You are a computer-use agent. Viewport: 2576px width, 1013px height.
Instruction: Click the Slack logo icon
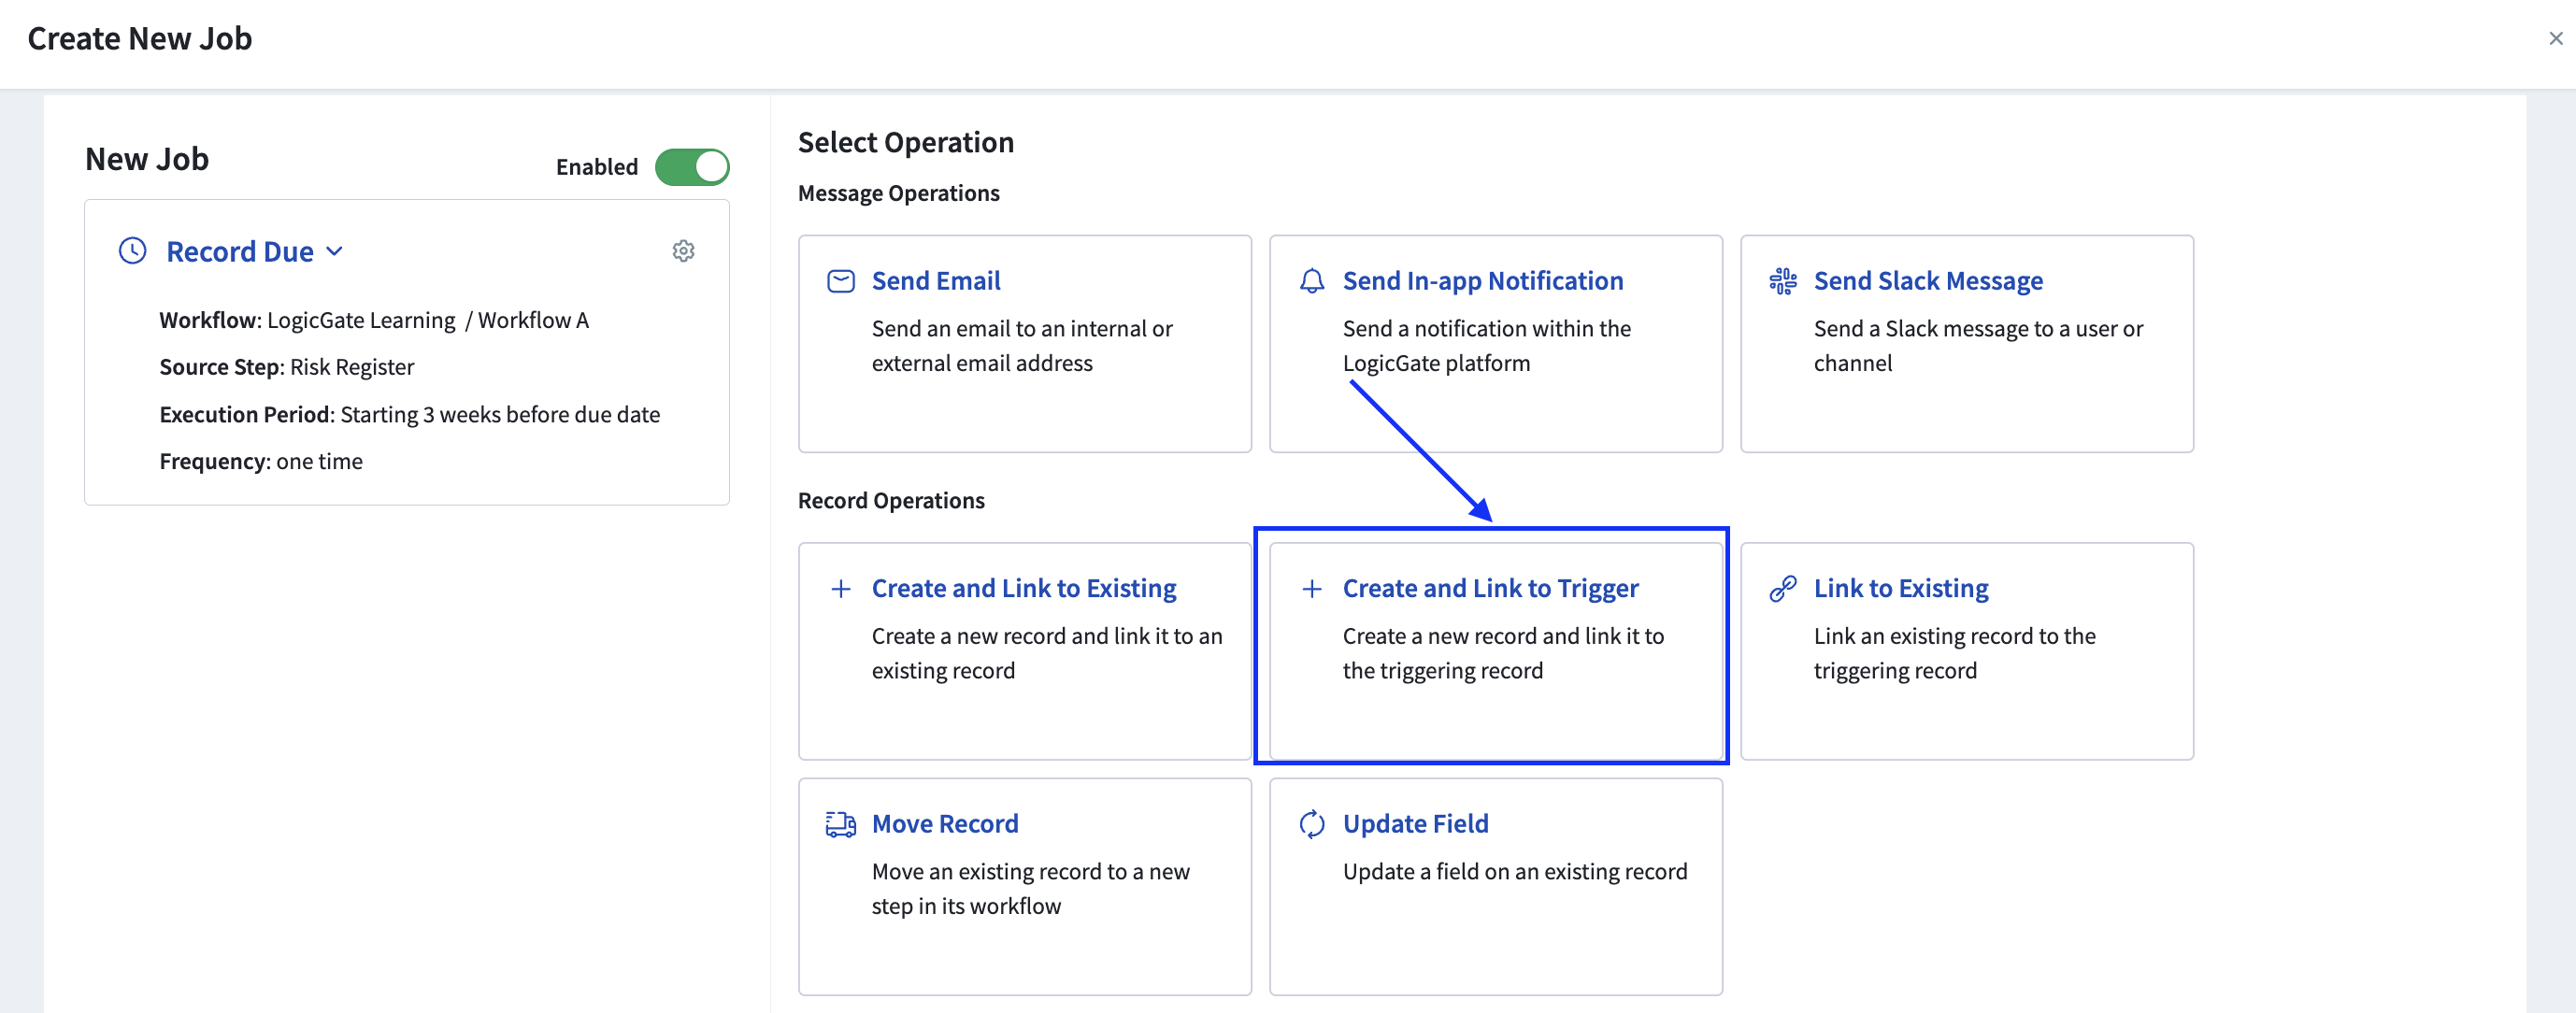[x=1783, y=281]
